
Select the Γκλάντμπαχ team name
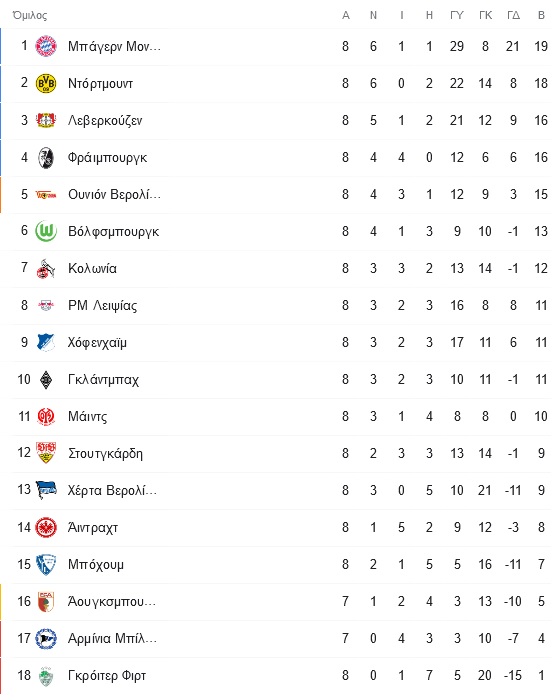(103, 379)
